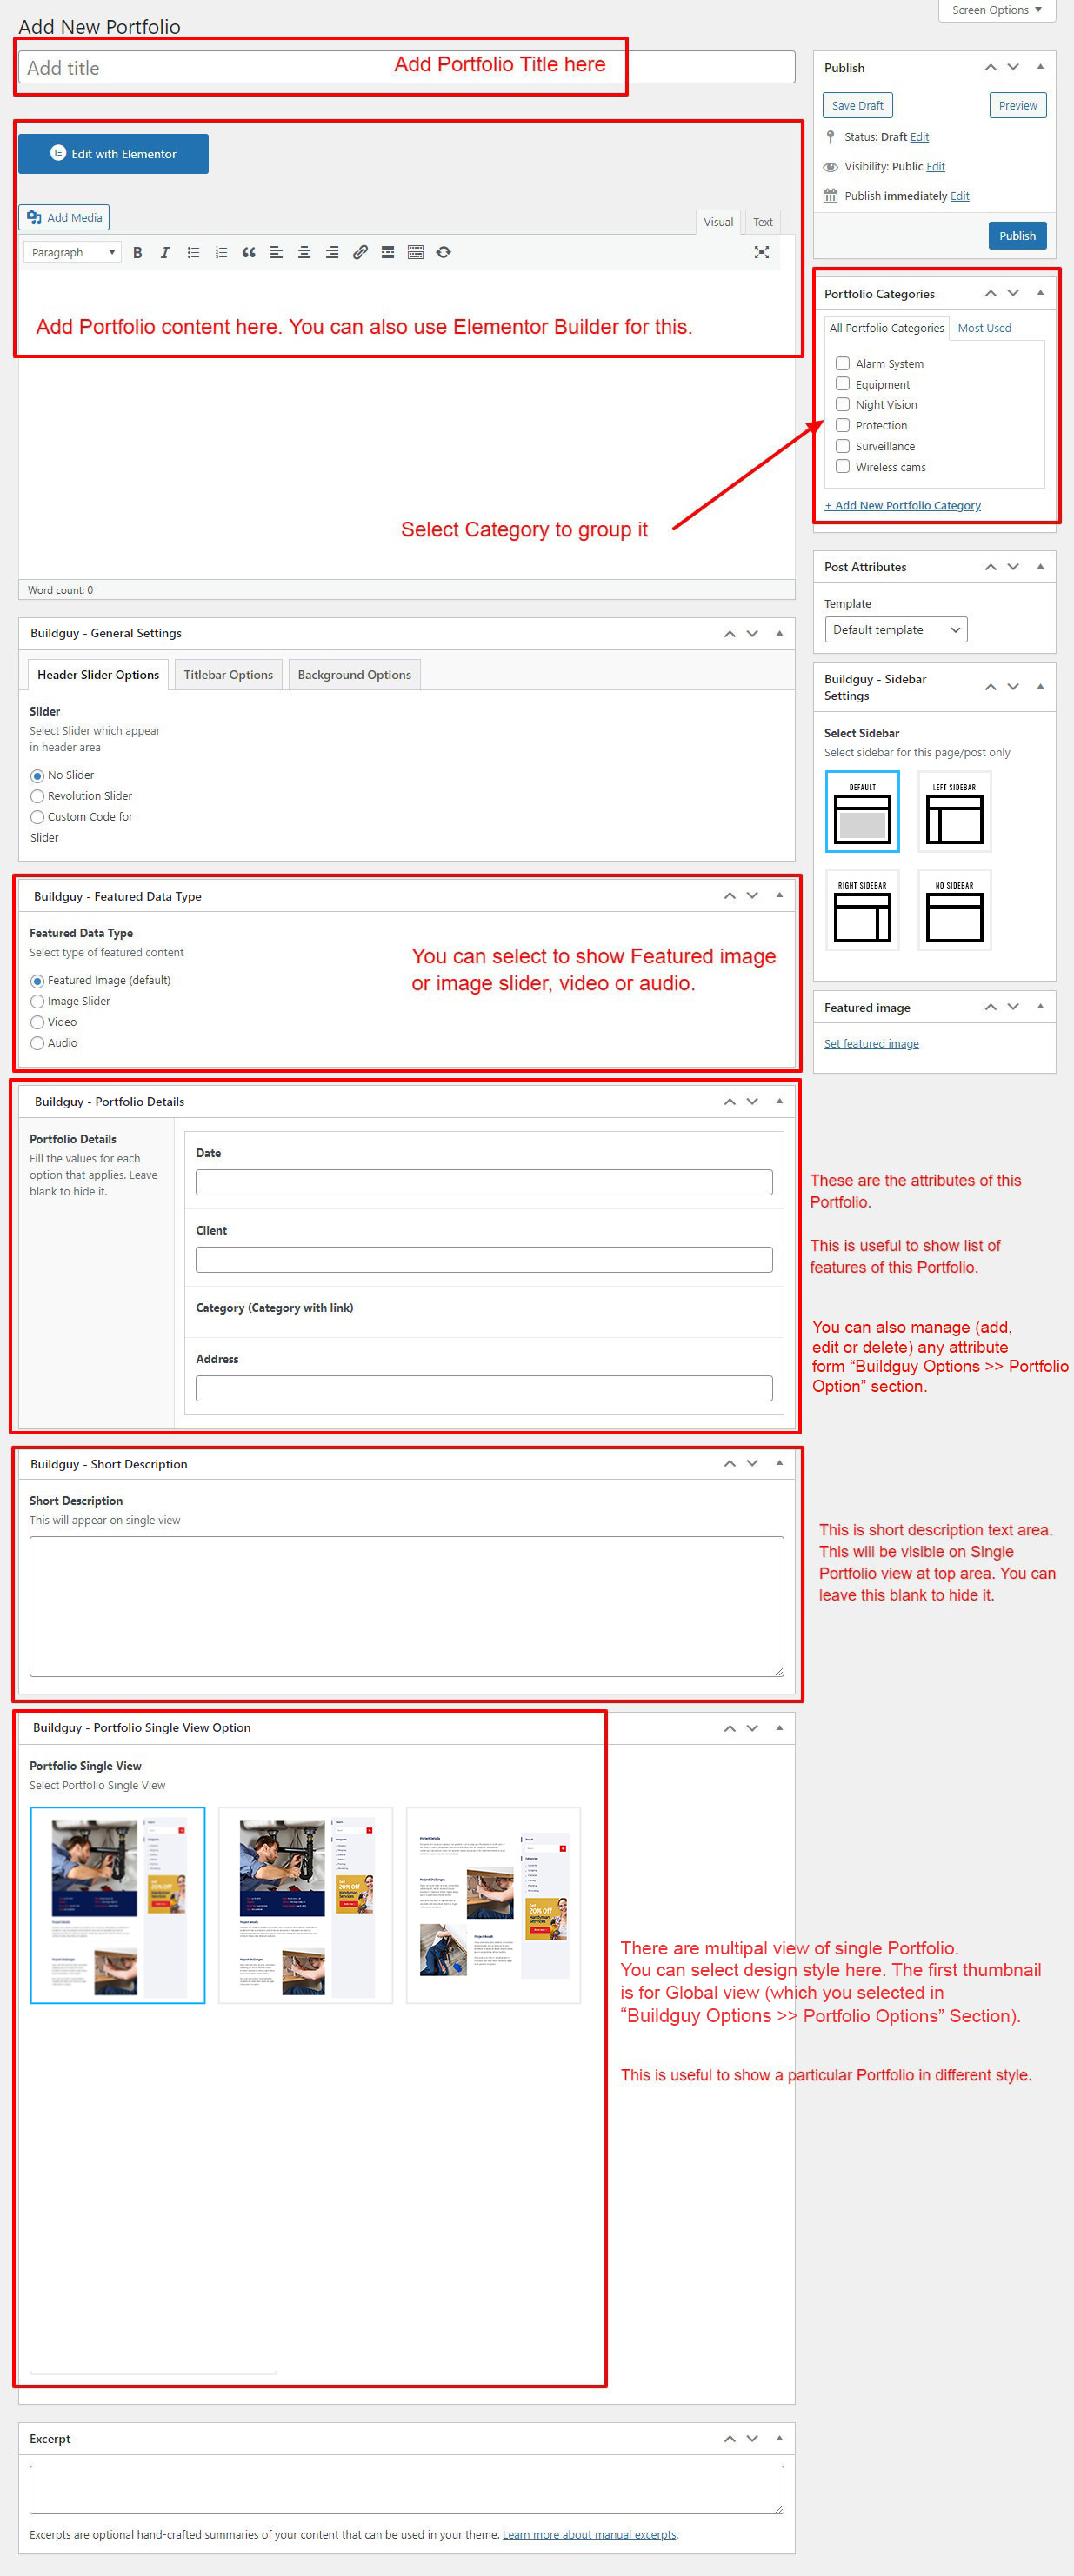This screenshot has width=1074, height=2576.
Task: Toggle the fullscreen distraction-free editor icon
Action: point(761,253)
